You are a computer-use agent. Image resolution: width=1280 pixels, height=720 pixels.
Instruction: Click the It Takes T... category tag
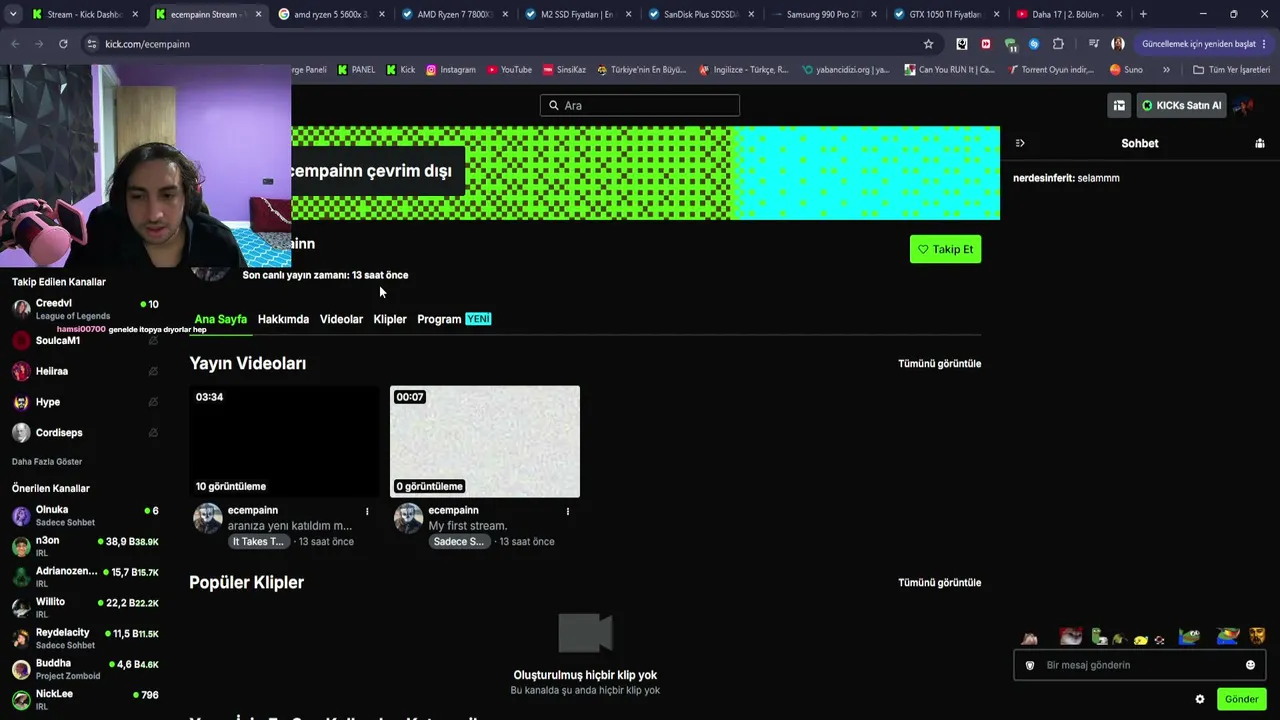click(259, 542)
